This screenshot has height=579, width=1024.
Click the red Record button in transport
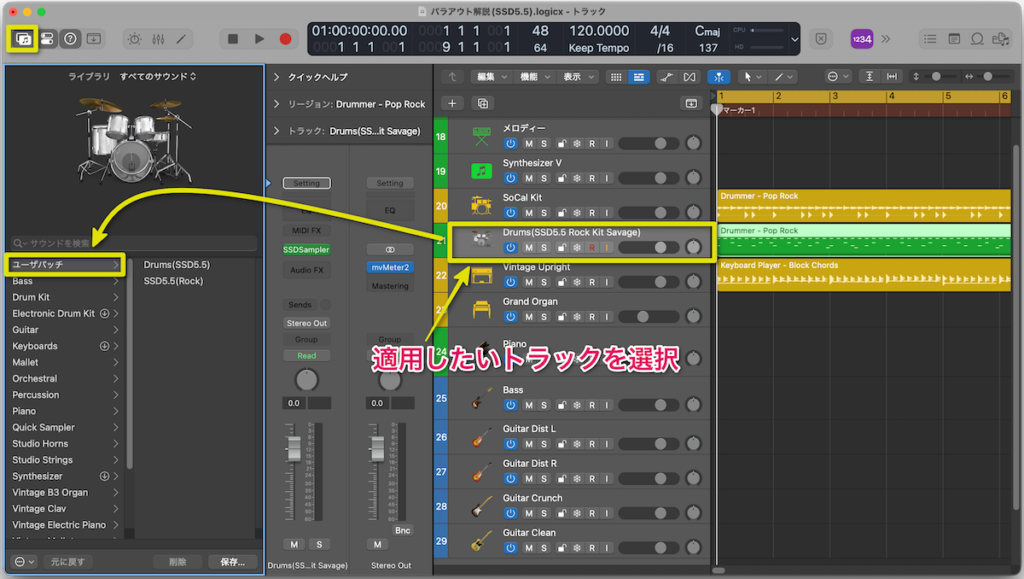(x=285, y=39)
